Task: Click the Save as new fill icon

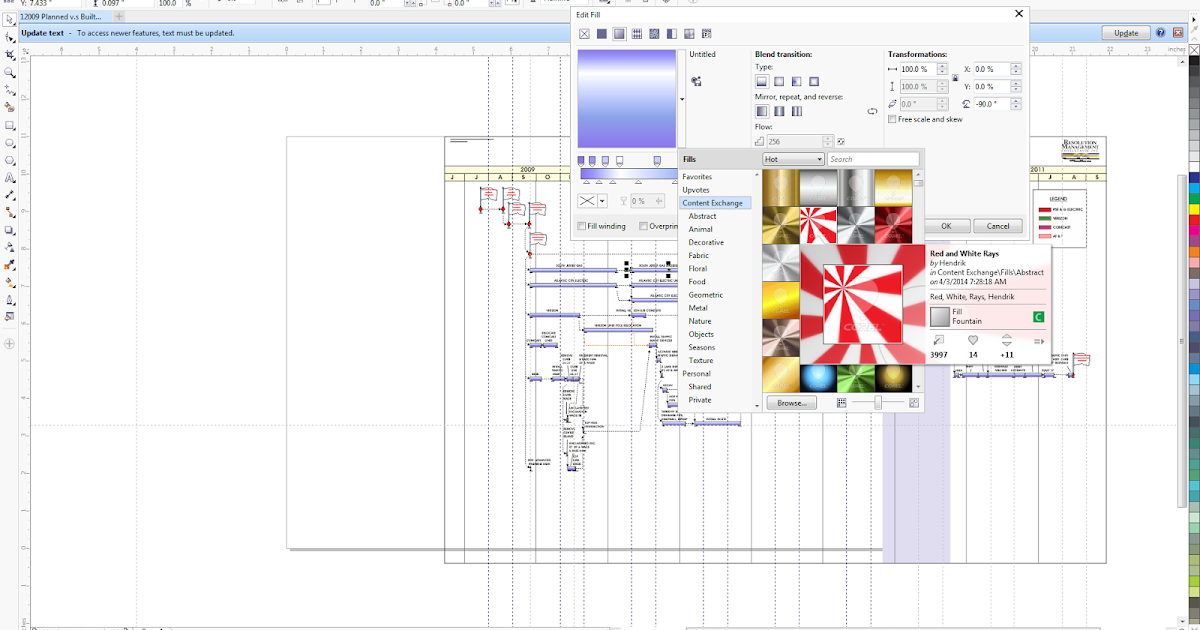Action: click(696, 81)
